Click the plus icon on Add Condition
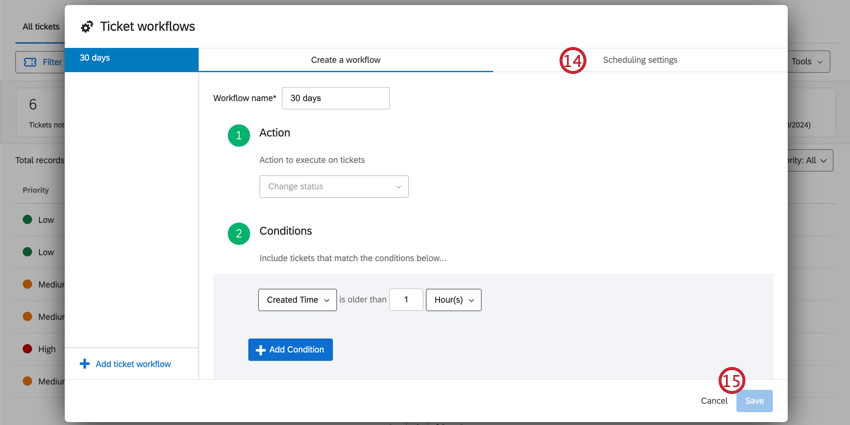850x425 pixels. [260, 350]
